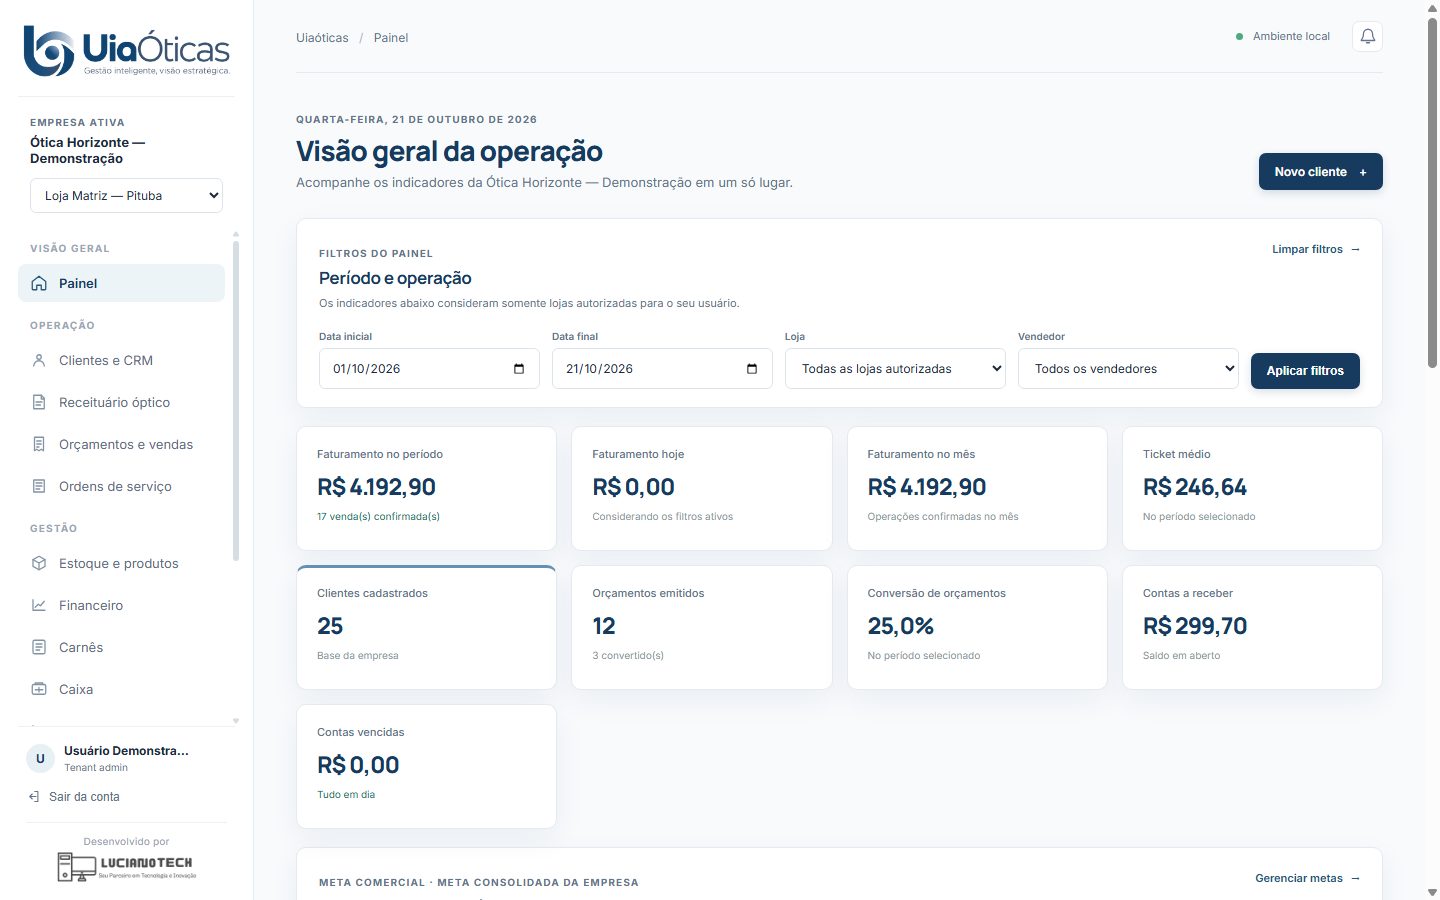
Task: Click the Contas a receber card
Action: [1252, 628]
